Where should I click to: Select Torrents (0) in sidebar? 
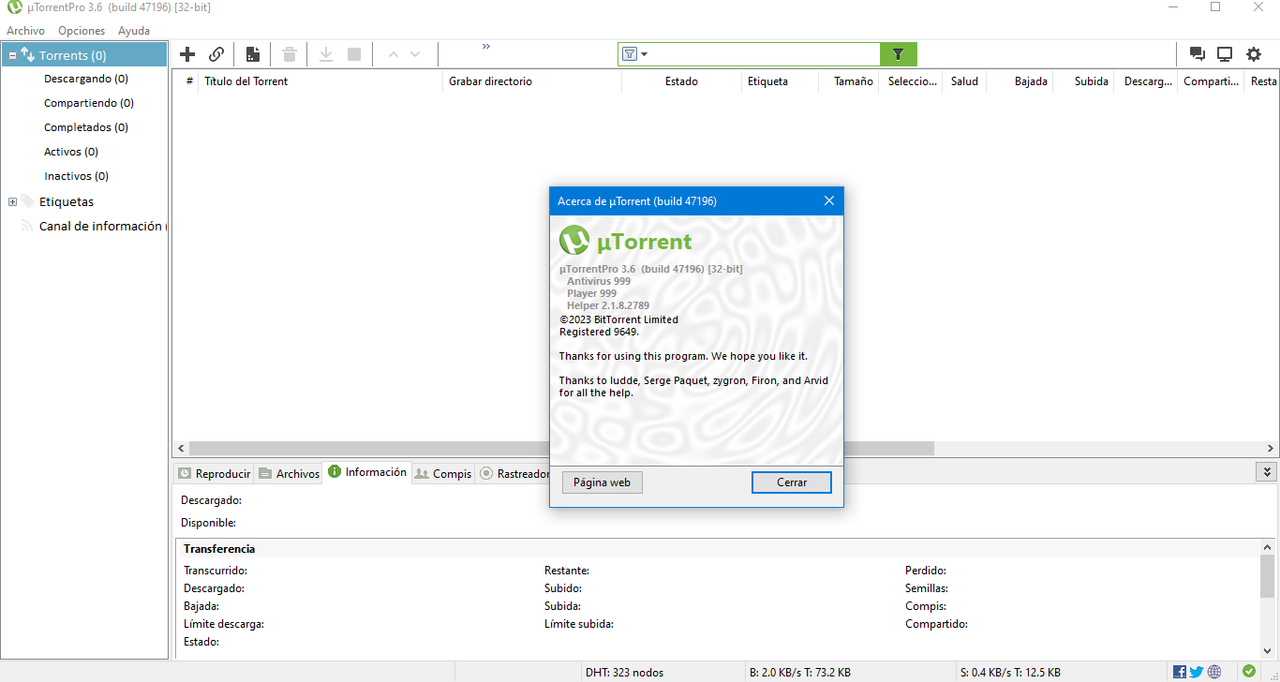(x=84, y=55)
